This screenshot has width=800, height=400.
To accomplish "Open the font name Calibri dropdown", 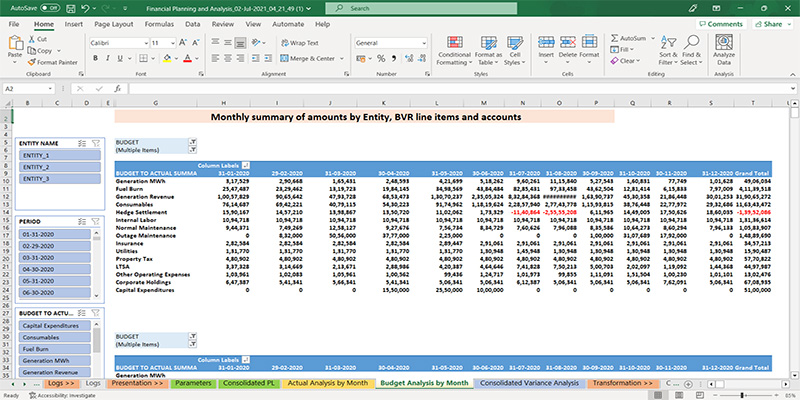I will tap(144, 44).
